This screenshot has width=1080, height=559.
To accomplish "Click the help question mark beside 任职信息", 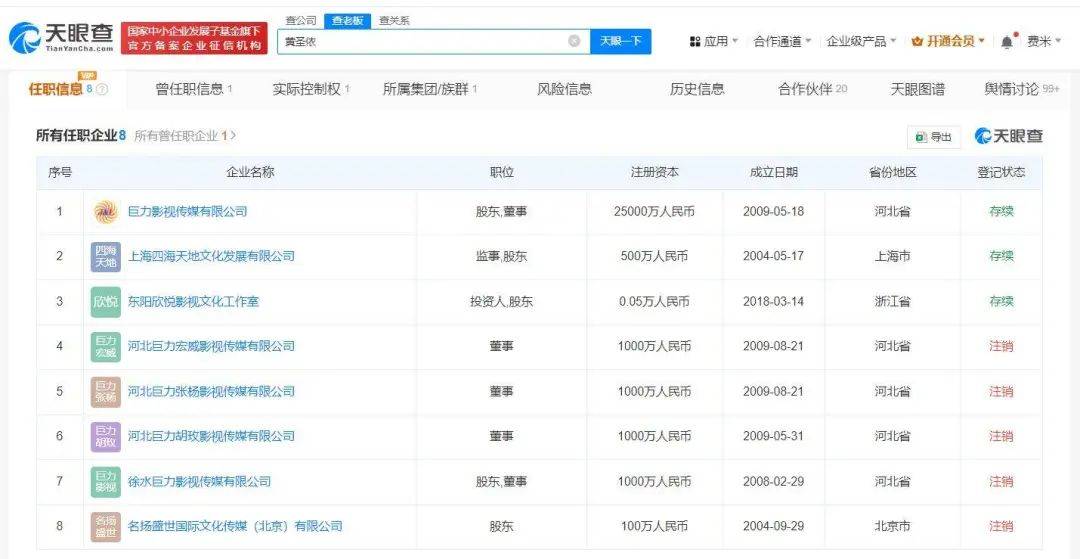I will (102, 89).
